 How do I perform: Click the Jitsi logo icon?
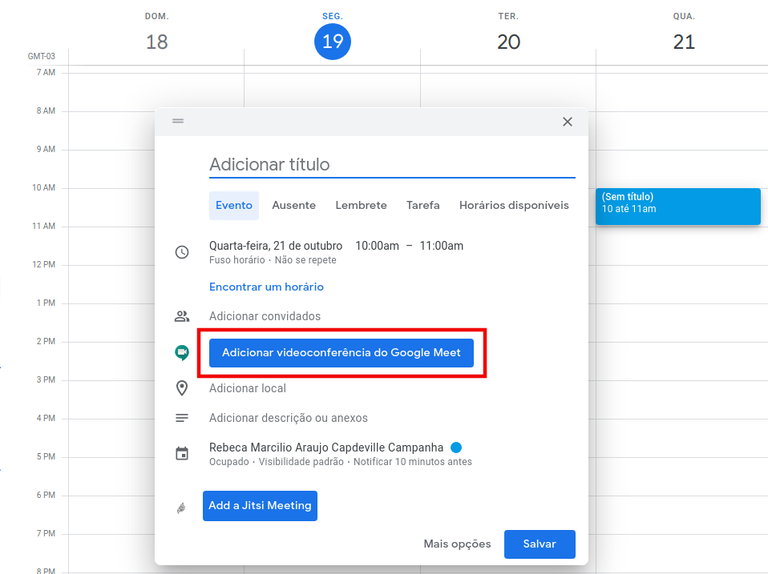(182, 507)
